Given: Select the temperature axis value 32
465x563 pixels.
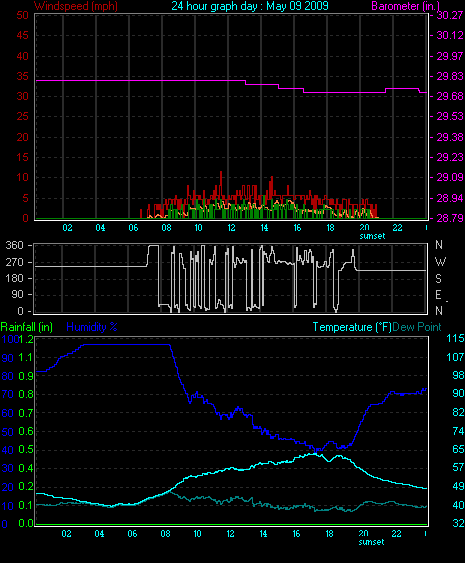Looking at the screenshot, I should point(458,524).
